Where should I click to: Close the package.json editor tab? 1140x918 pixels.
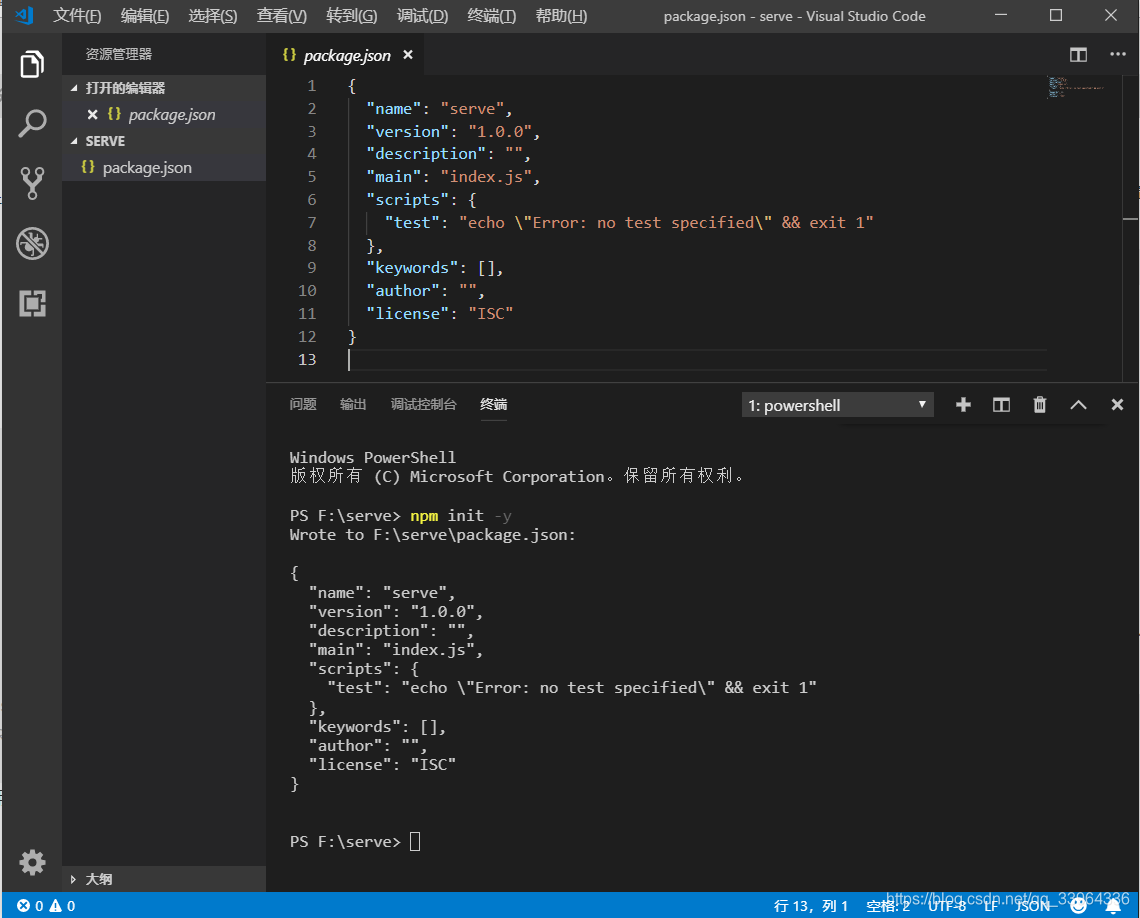pos(408,55)
